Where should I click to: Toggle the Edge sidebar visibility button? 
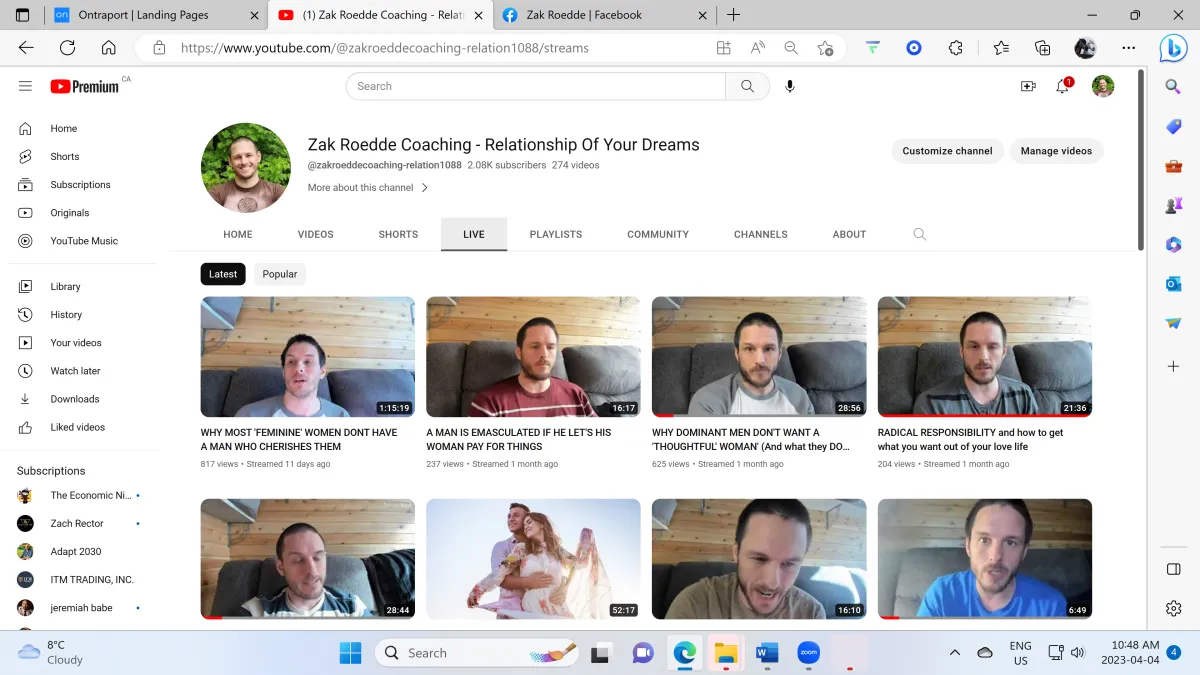click(x=1174, y=569)
